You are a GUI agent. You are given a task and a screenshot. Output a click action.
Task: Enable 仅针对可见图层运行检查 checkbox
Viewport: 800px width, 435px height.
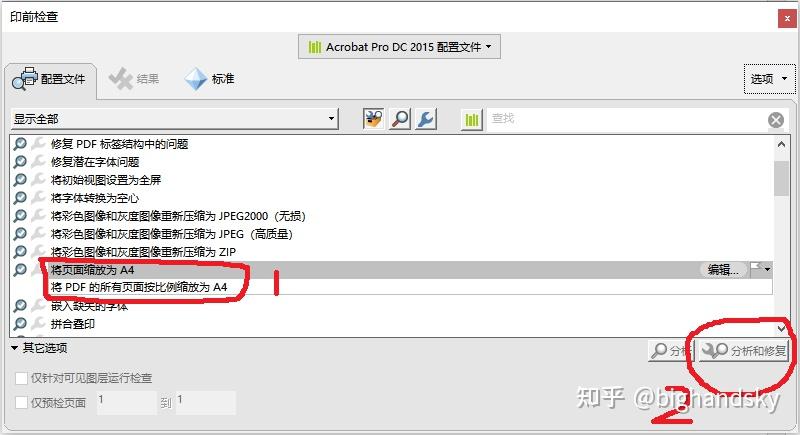click(x=21, y=378)
